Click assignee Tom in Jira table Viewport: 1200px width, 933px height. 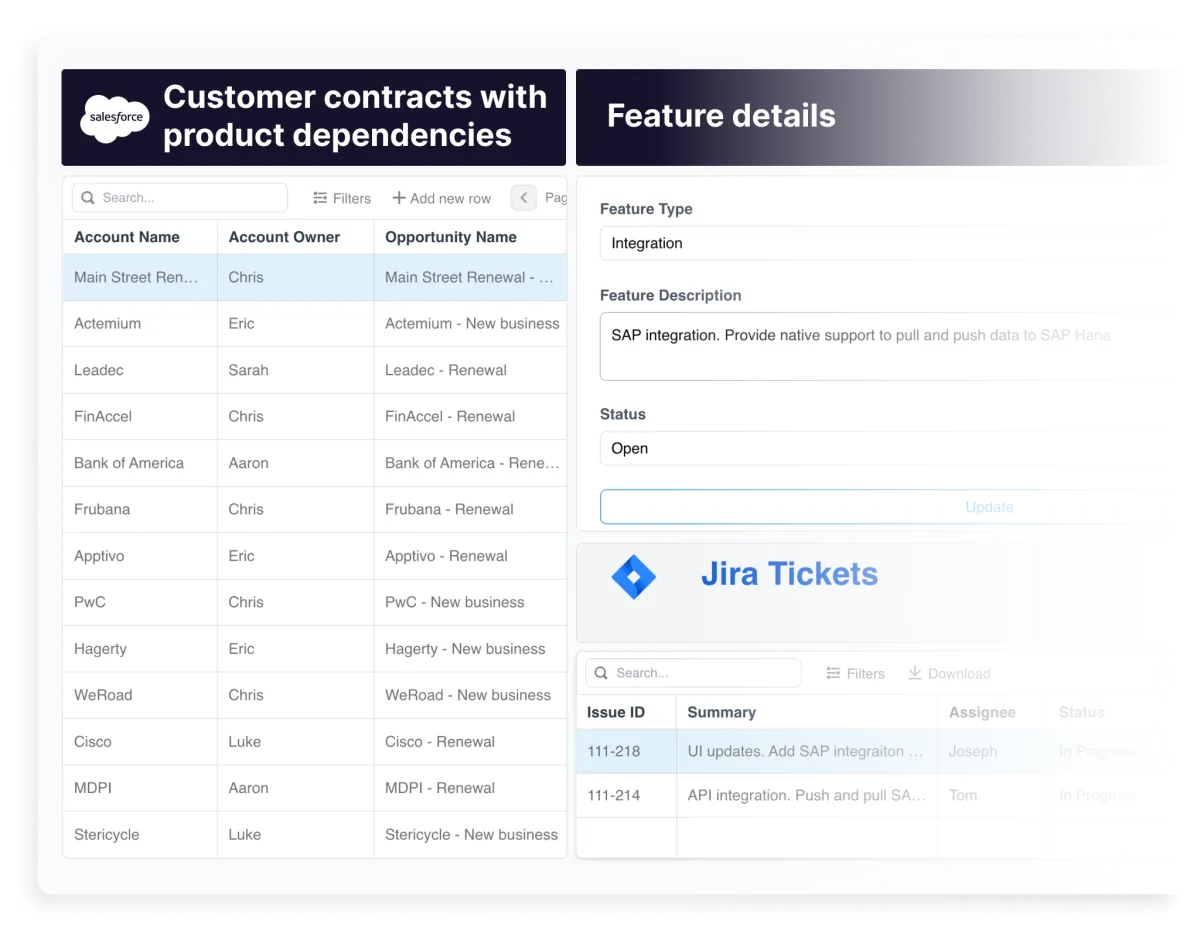pos(963,796)
